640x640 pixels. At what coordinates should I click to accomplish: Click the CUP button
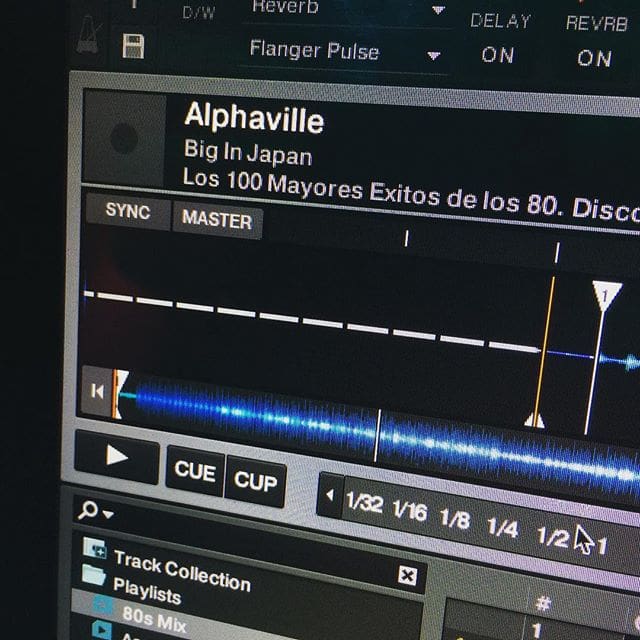(x=256, y=481)
